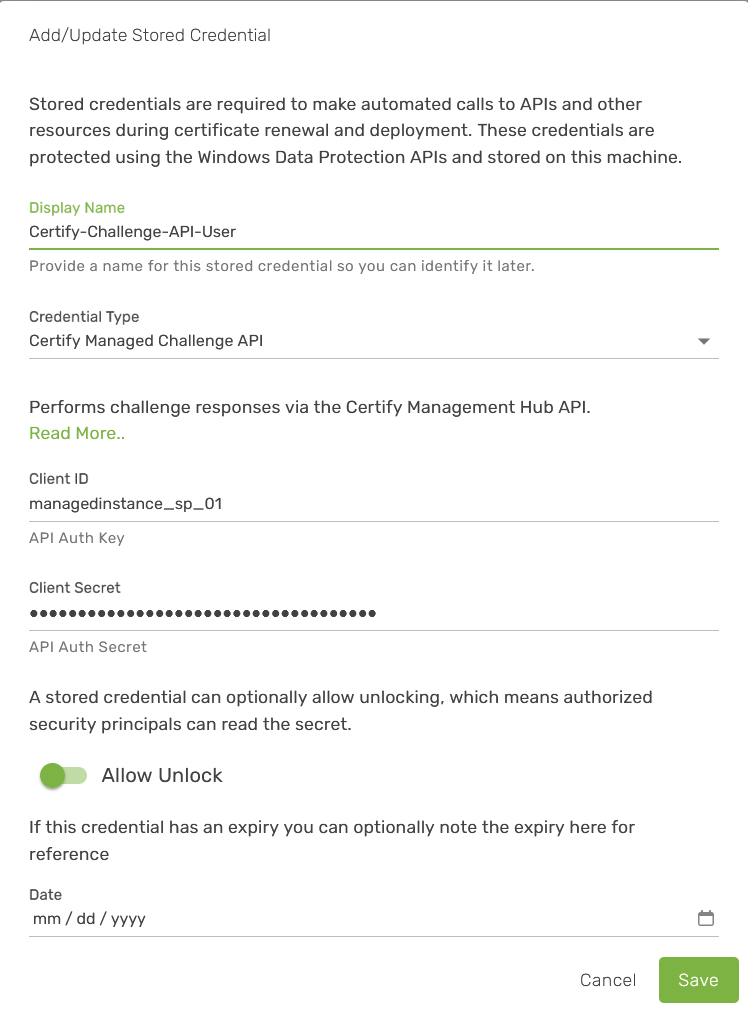Click the Add/Update Stored Credential title
This screenshot has height=1010, width=748.
pyautogui.click(x=150, y=35)
